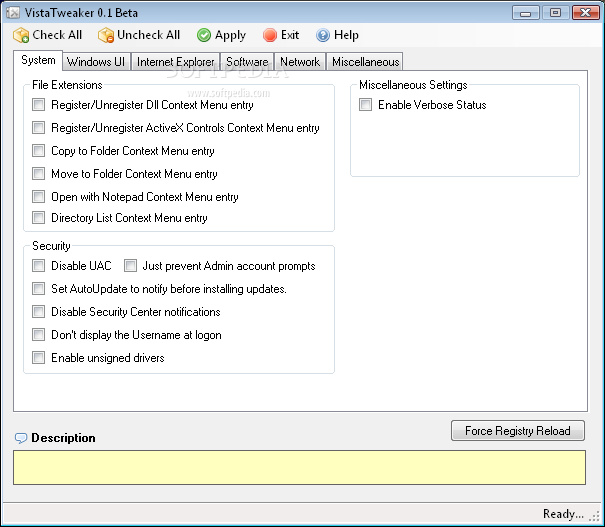Check Copy to Folder Context Menu entry
Viewport: 605px width, 527px height.
coord(38,150)
